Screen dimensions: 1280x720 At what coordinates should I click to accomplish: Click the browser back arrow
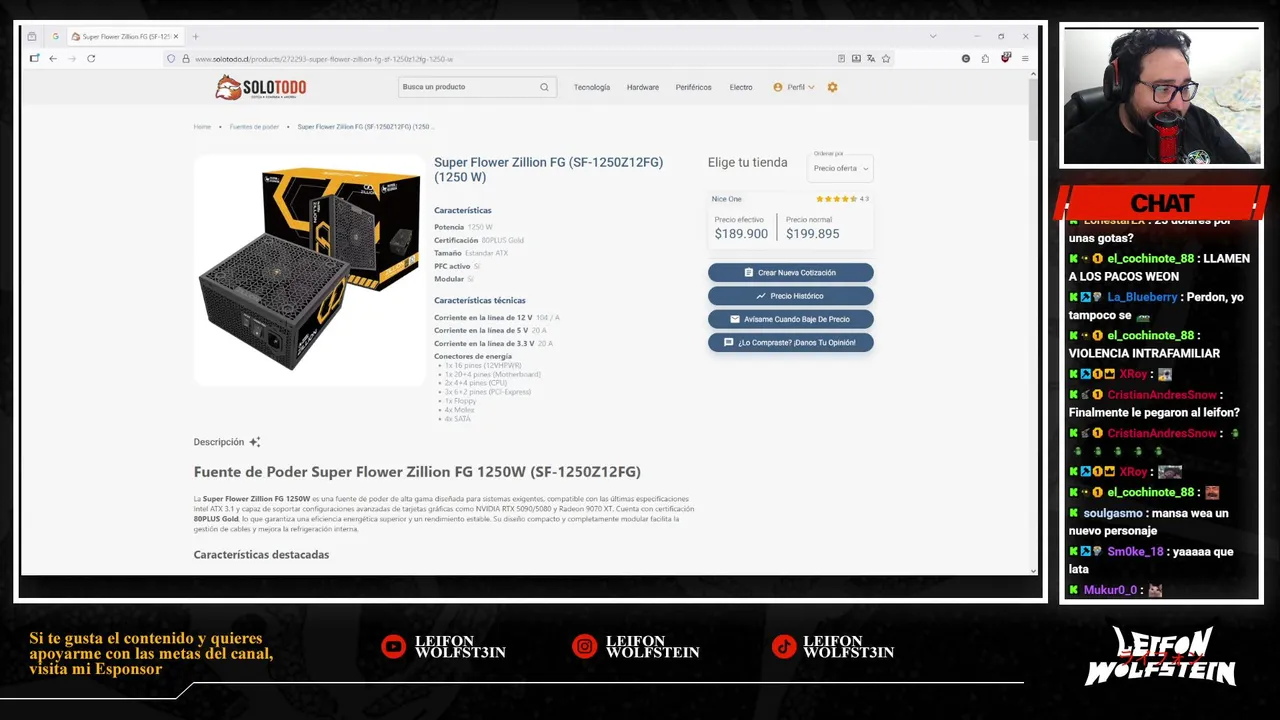pos(53,59)
